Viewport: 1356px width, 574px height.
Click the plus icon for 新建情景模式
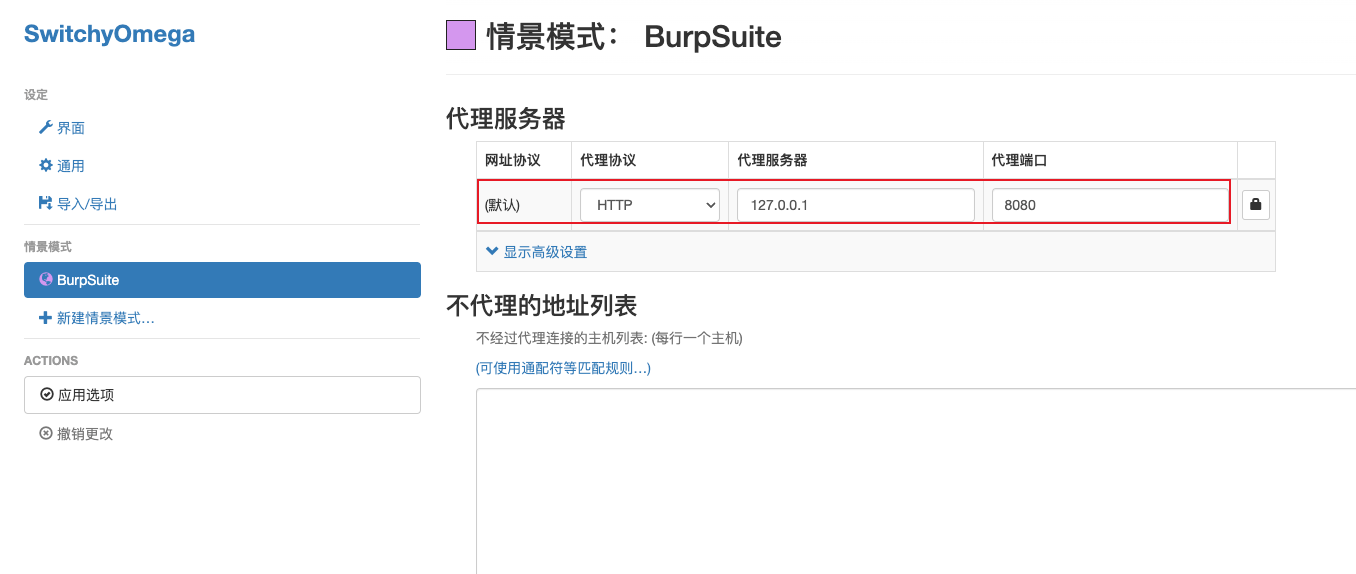point(45,318)
